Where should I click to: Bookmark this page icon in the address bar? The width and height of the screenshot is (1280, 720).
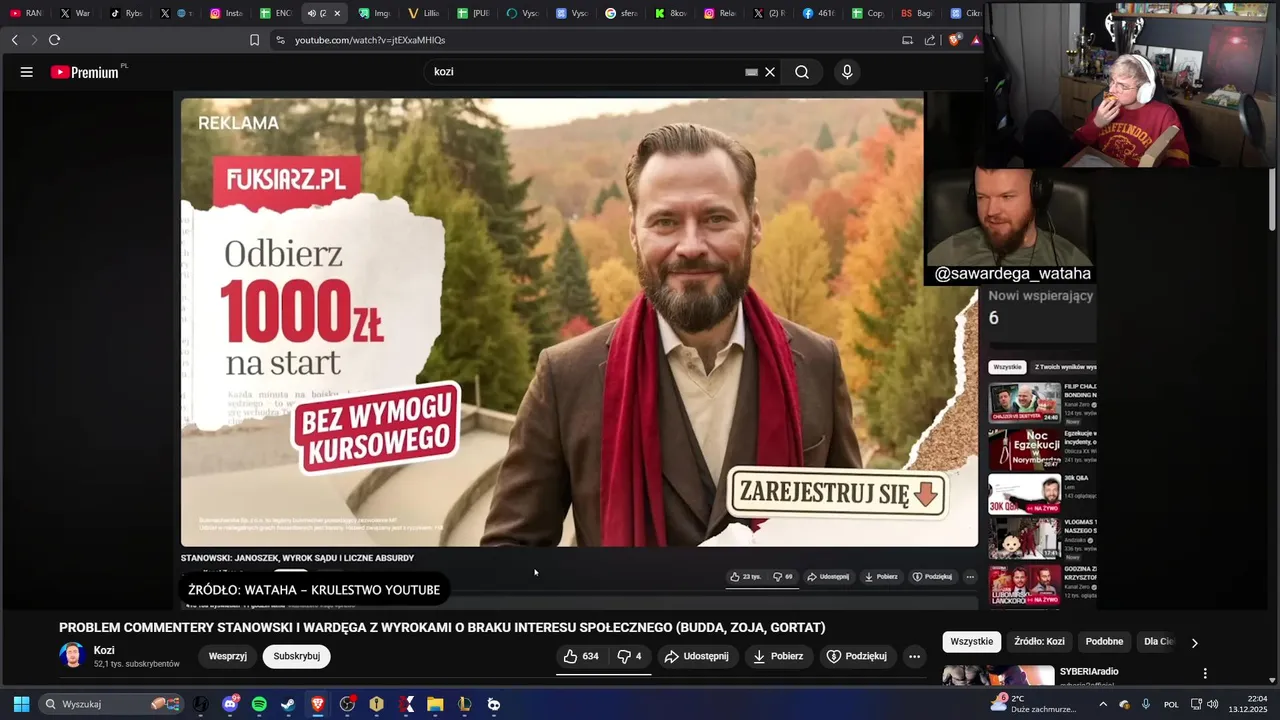click(254, 40)
